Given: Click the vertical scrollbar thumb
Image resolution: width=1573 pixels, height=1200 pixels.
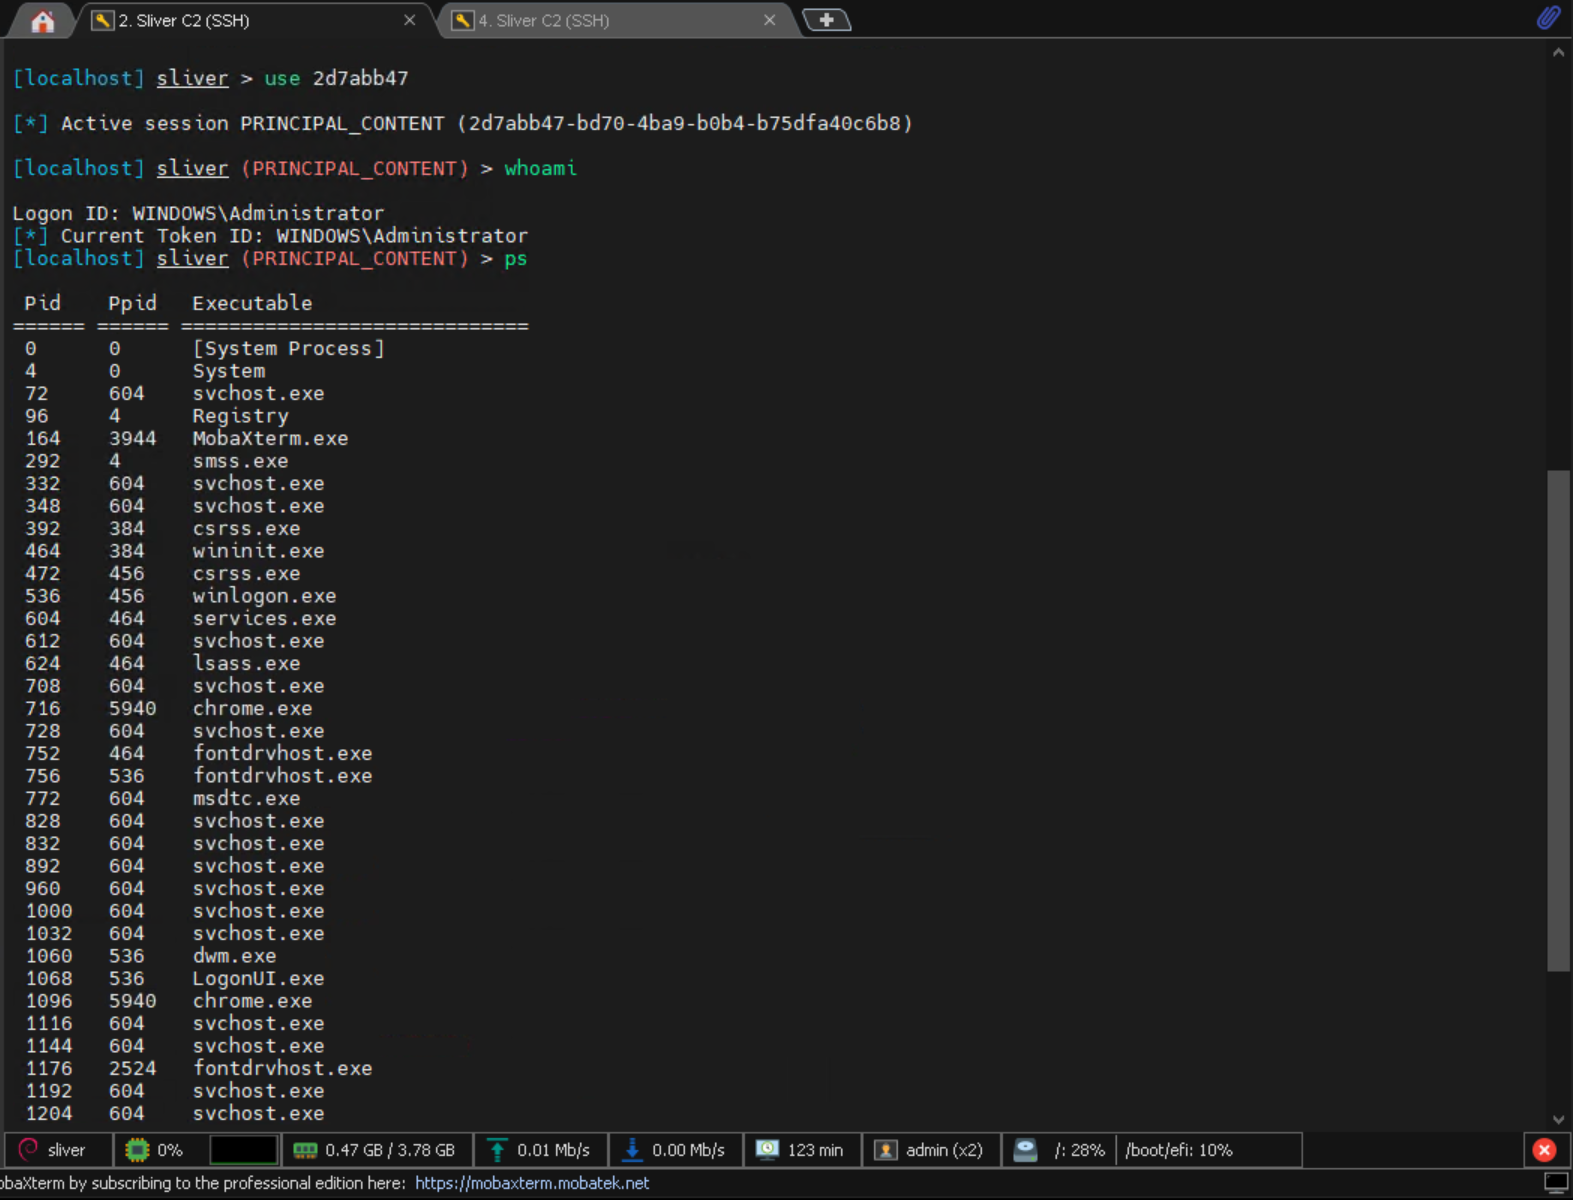Looking at the screenshot, I should (x=1558, y=720).
